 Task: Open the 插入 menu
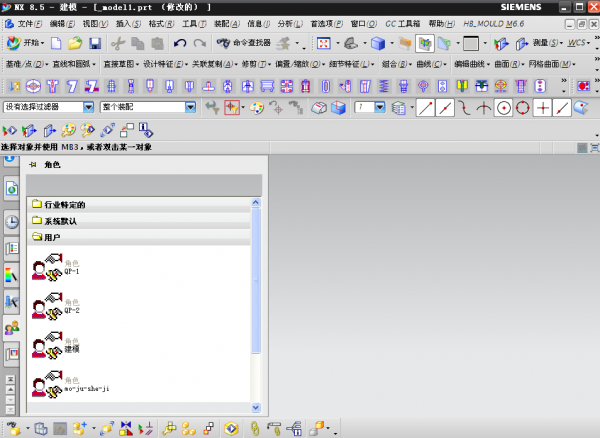tap(128, 24)
